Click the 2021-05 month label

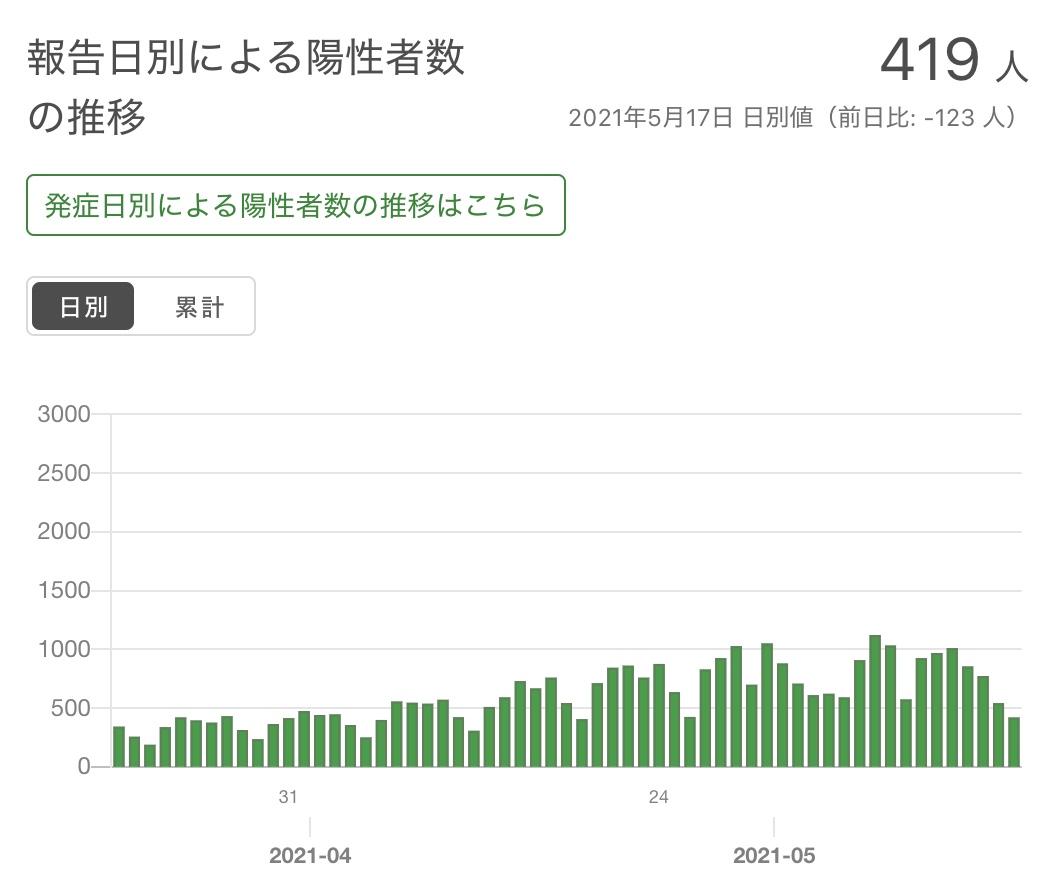(774, 856)
